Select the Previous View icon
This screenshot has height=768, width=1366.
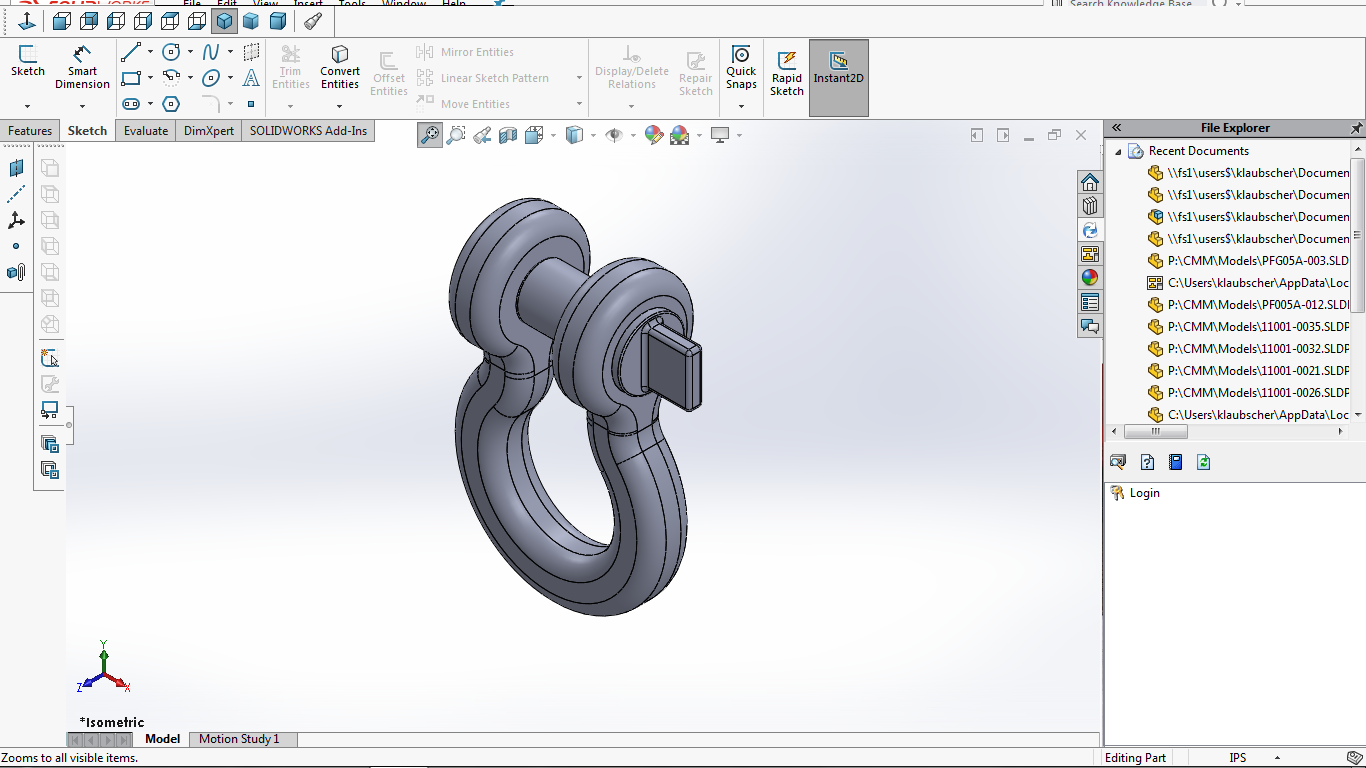(x=481, y=134)
